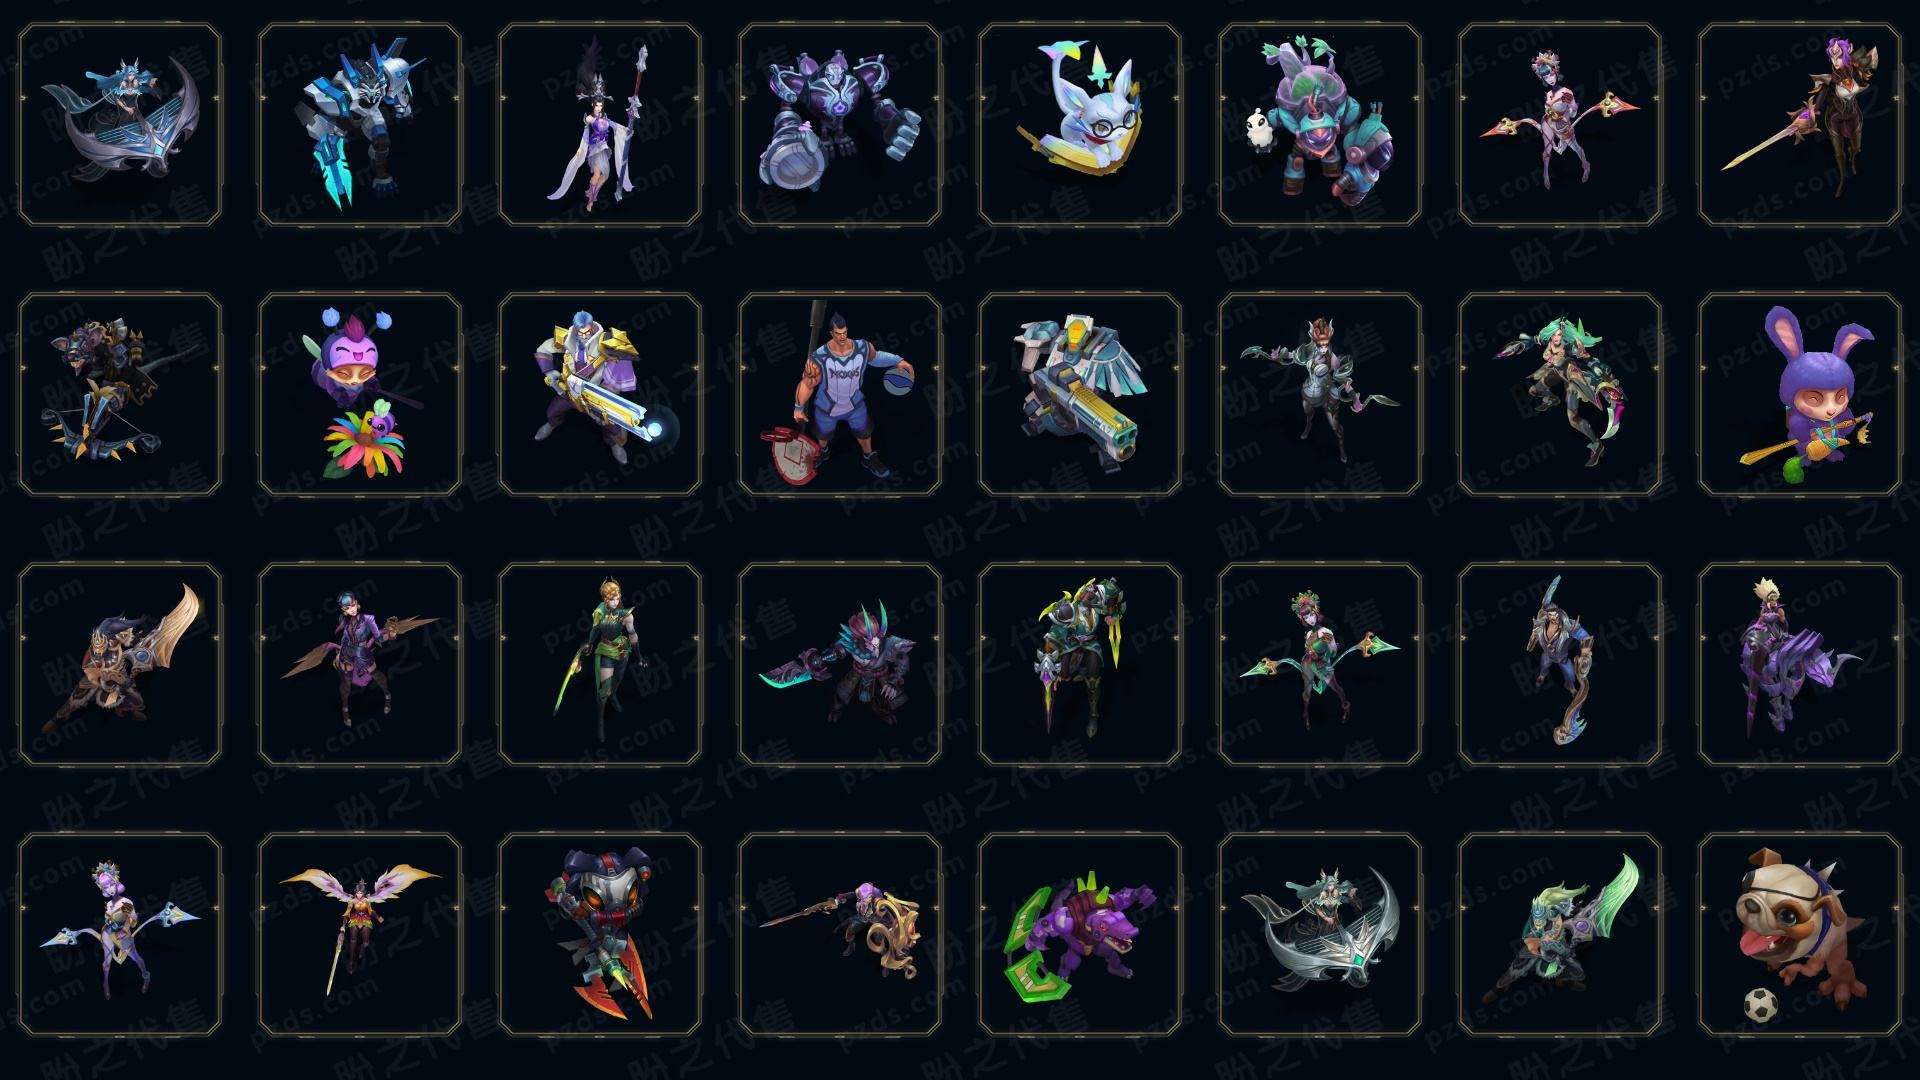Click the purple bunny-costume Teemo skin
Viewport: 1920px width, 1080px height.
coord(1800,394)
